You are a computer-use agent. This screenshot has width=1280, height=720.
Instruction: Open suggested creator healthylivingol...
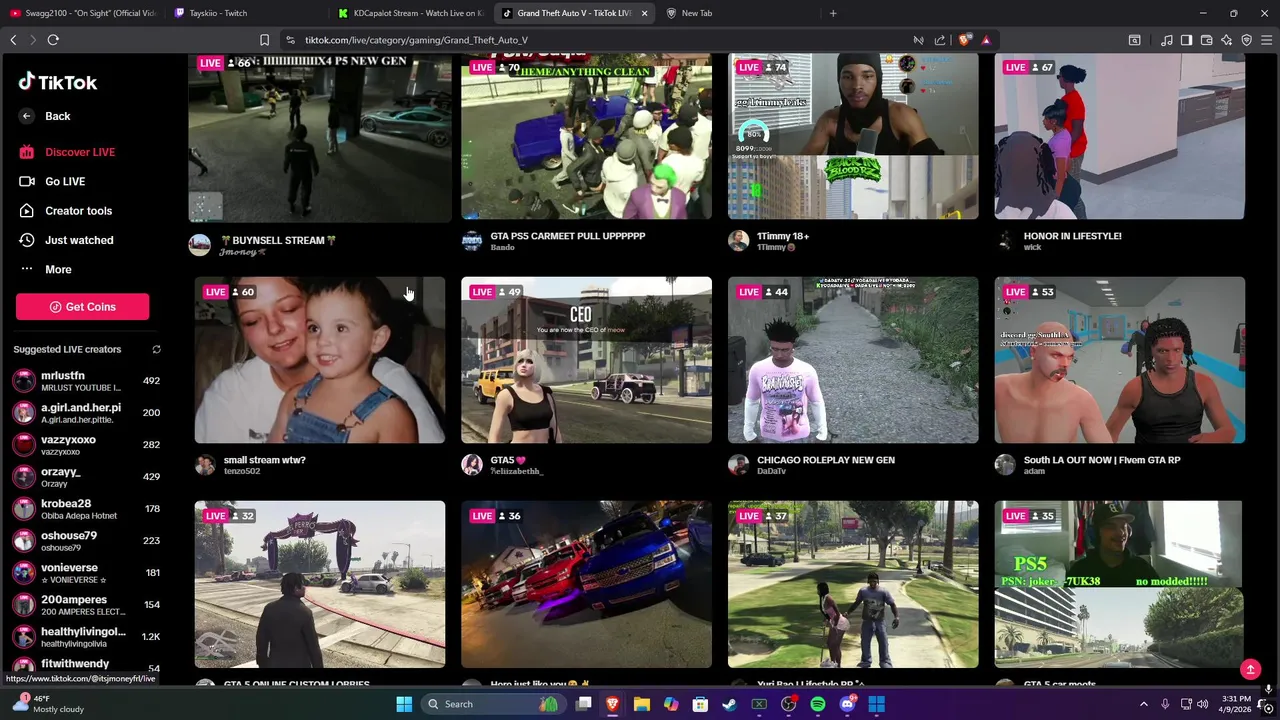click(86, 637)
